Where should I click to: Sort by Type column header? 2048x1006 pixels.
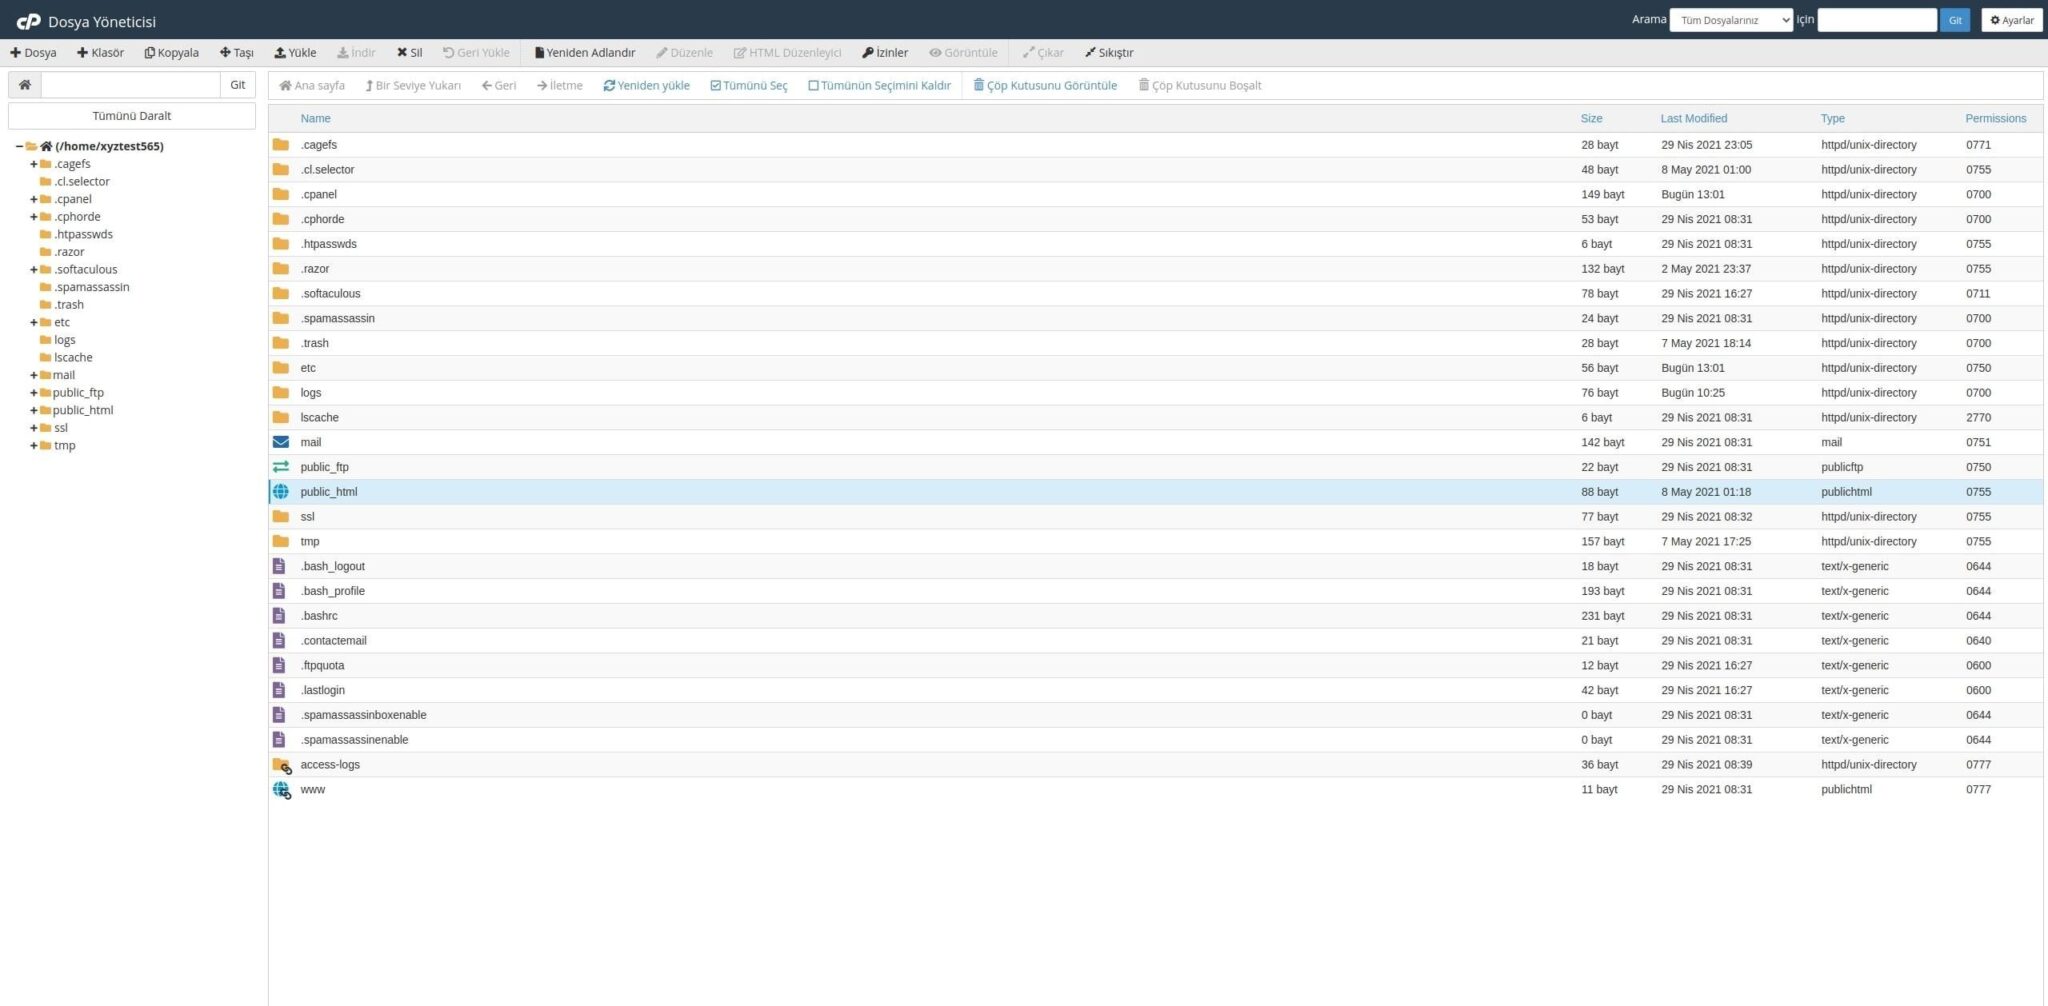tap(1832, 118)
